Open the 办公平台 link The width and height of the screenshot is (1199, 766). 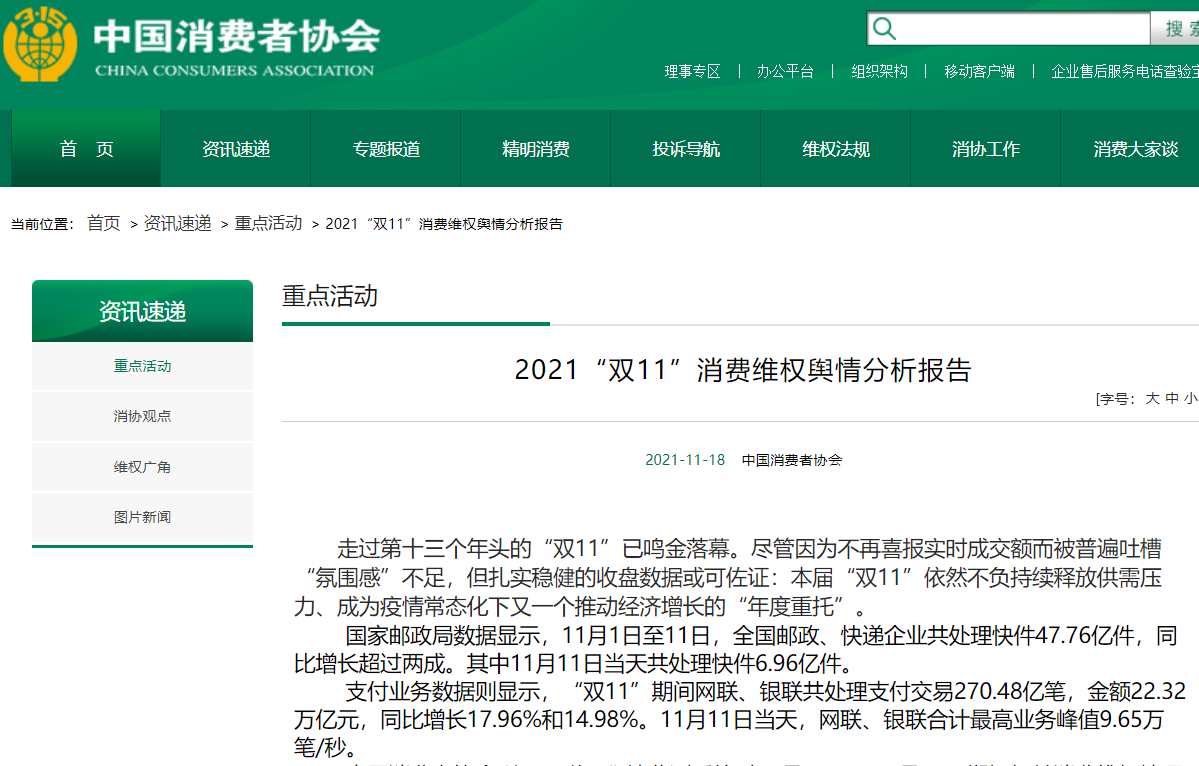point(785,71)
